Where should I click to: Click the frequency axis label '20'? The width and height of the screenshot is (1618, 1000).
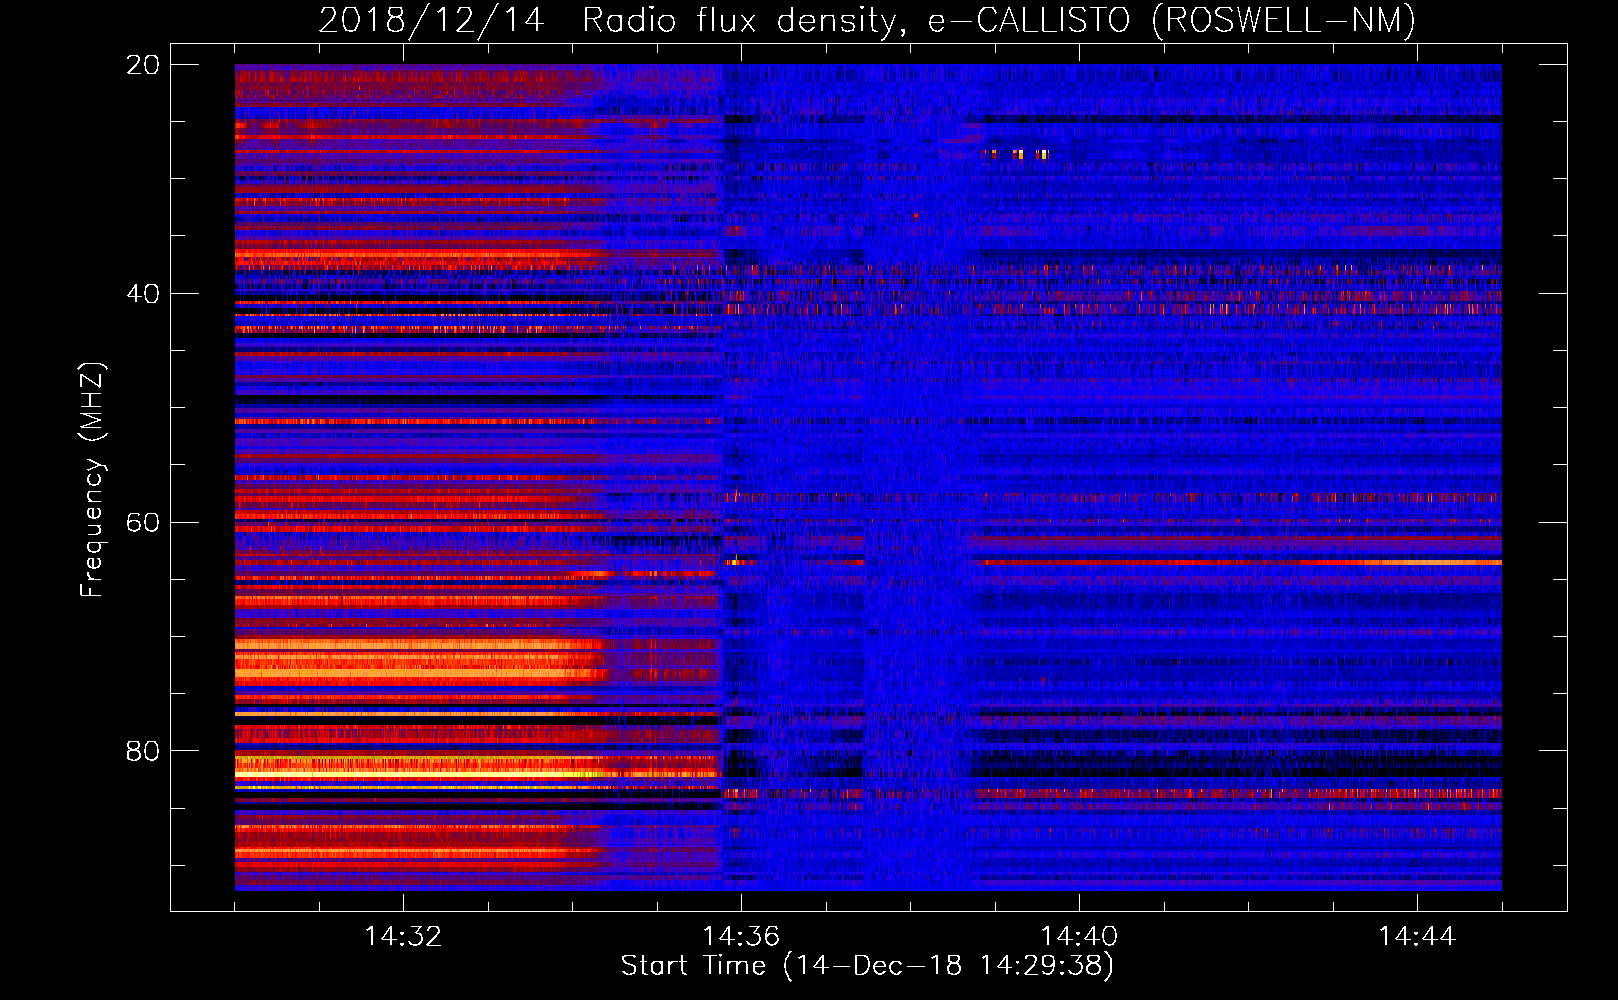142,65
